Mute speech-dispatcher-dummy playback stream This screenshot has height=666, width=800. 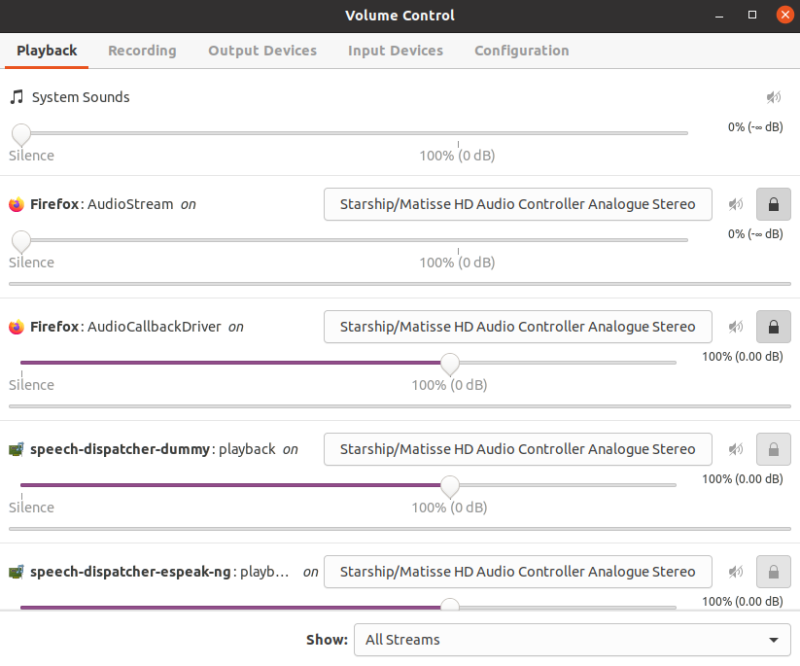tap(735, 449)
